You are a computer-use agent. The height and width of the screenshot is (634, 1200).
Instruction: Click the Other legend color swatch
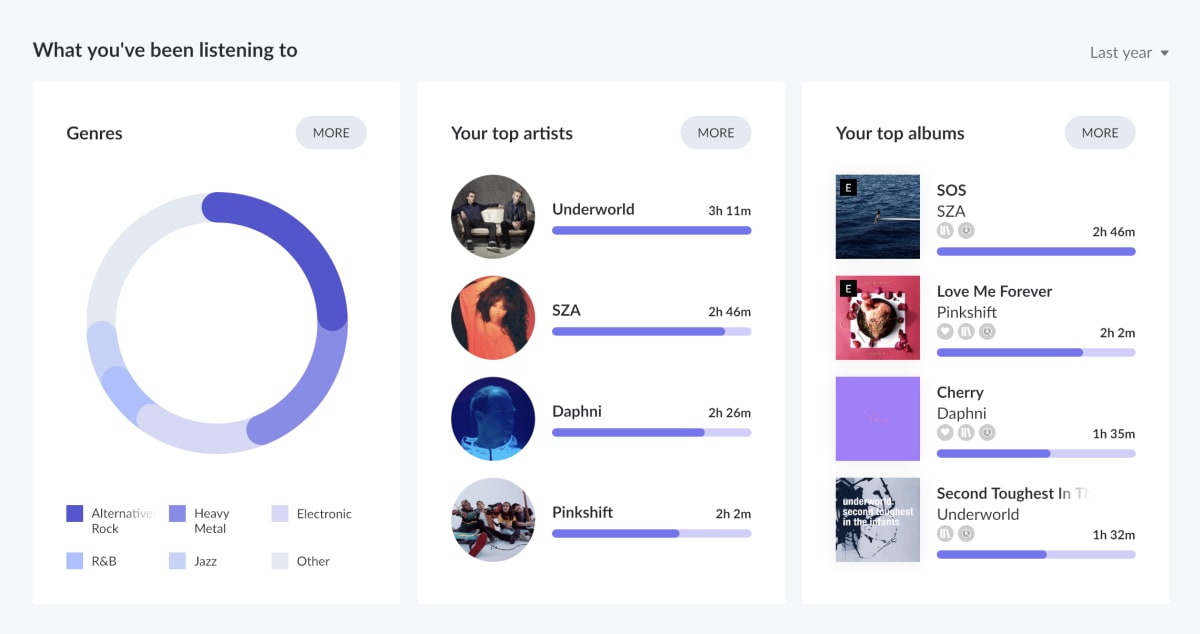click(x=280, y=561)
